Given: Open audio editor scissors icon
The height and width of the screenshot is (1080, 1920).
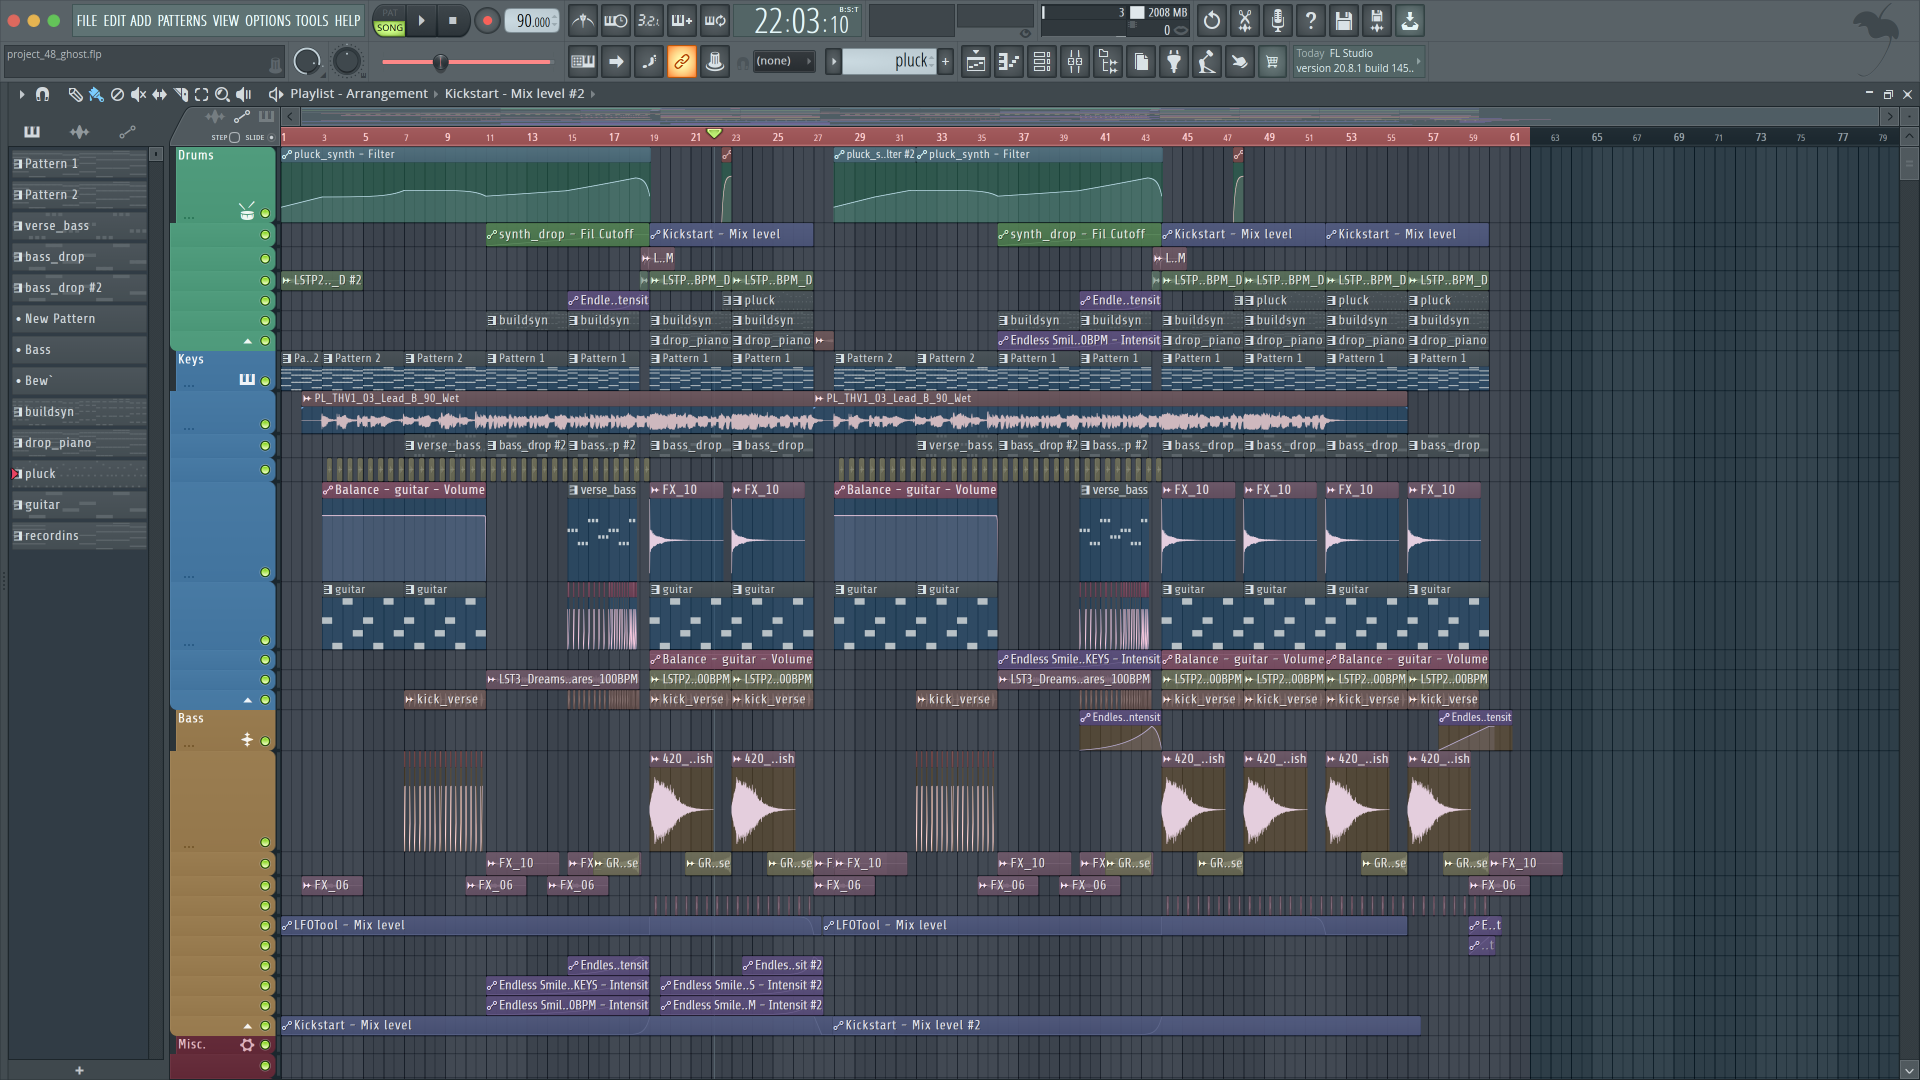Looking at the screenshot, I should tap(1245, 20).
